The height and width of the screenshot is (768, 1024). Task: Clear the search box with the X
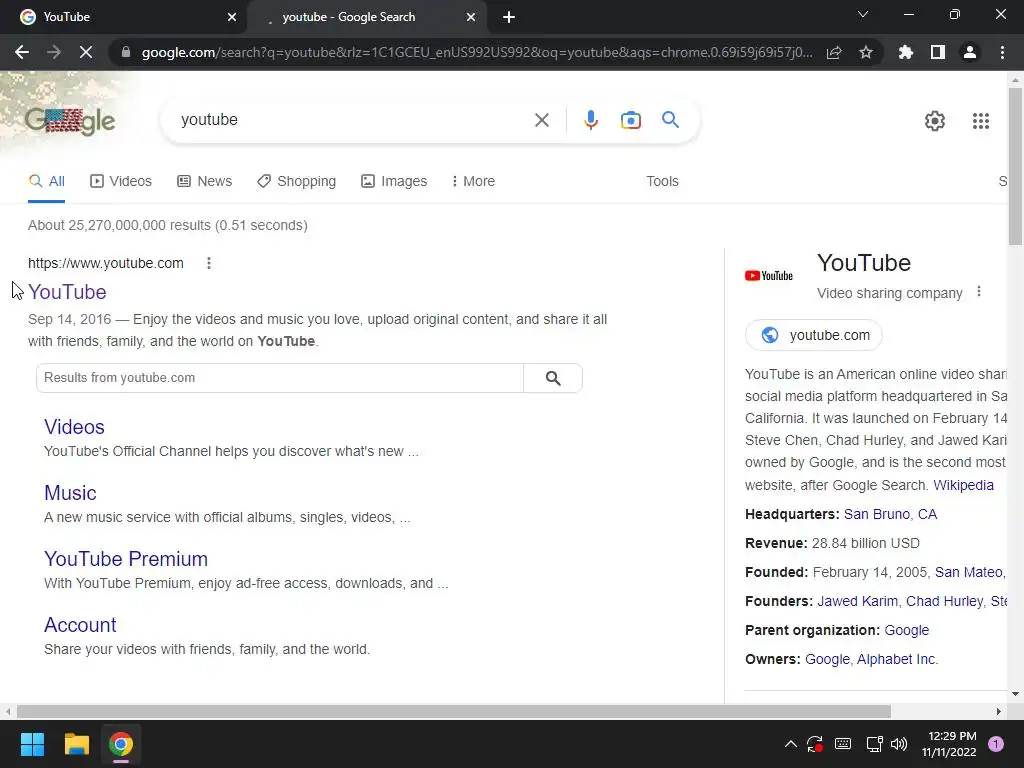[x=541, y=120]
